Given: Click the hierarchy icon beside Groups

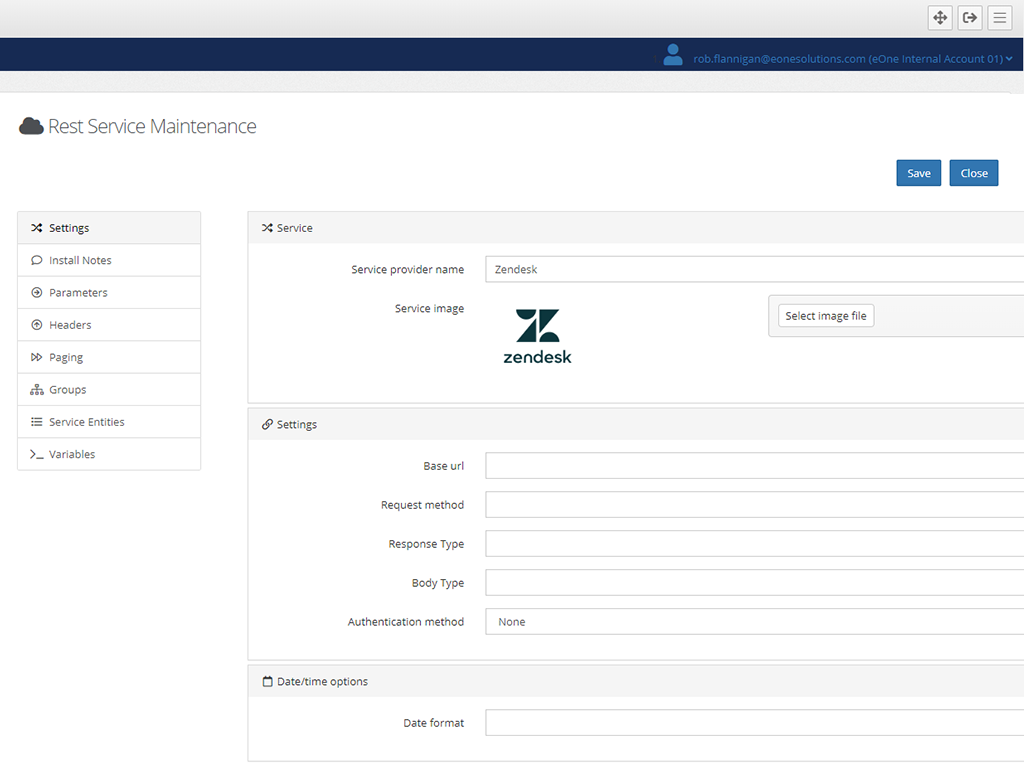Looking at the screenshot, I should pyautogui.click(x=35, y=389).
